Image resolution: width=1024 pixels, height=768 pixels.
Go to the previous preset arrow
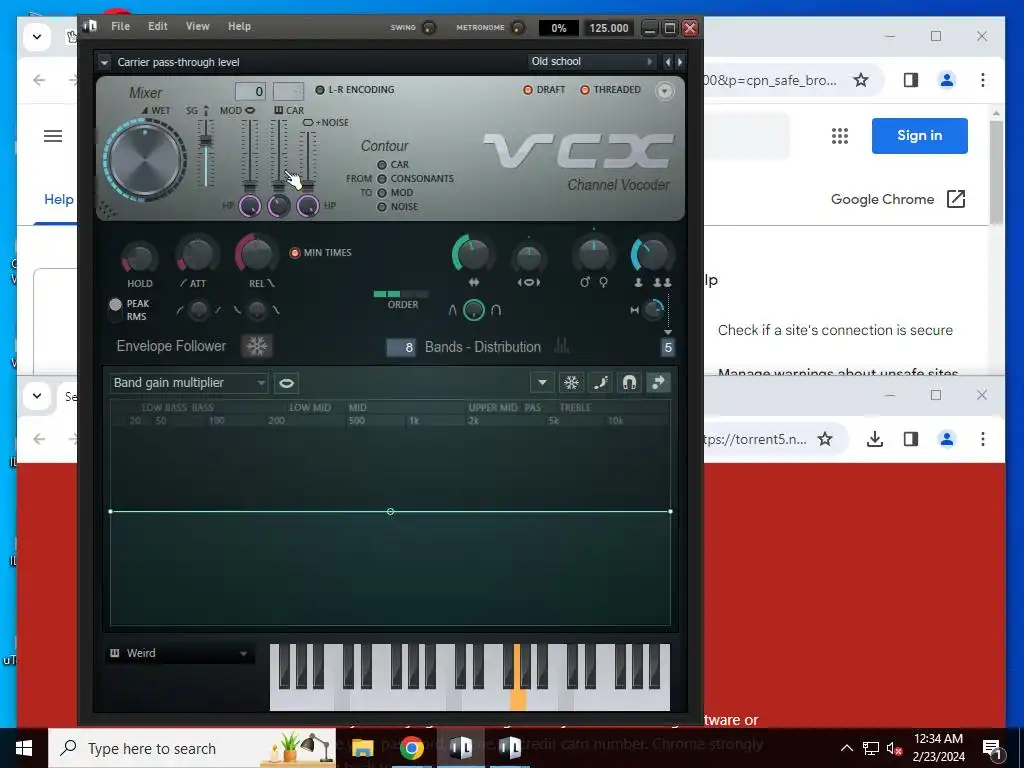pos(667,62)
